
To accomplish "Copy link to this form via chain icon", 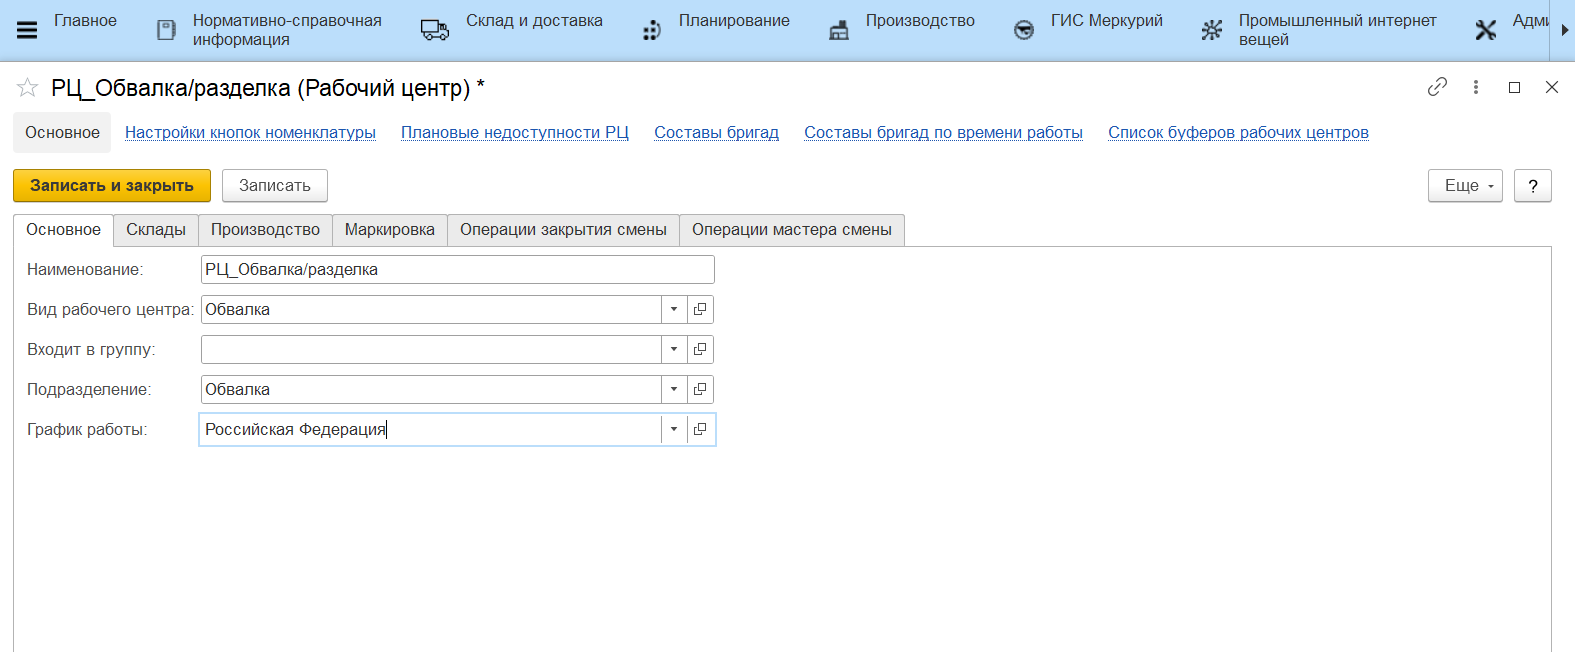I will point(1437,87).
